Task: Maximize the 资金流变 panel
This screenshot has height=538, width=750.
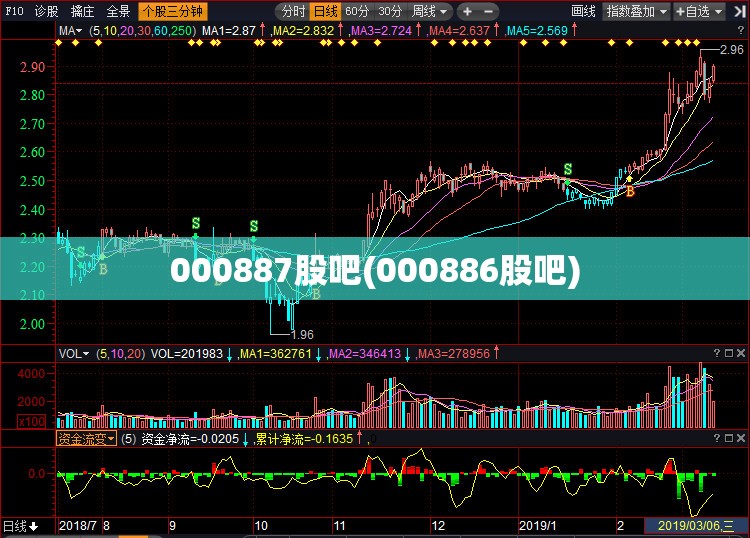Action: [x=728, y=438]
